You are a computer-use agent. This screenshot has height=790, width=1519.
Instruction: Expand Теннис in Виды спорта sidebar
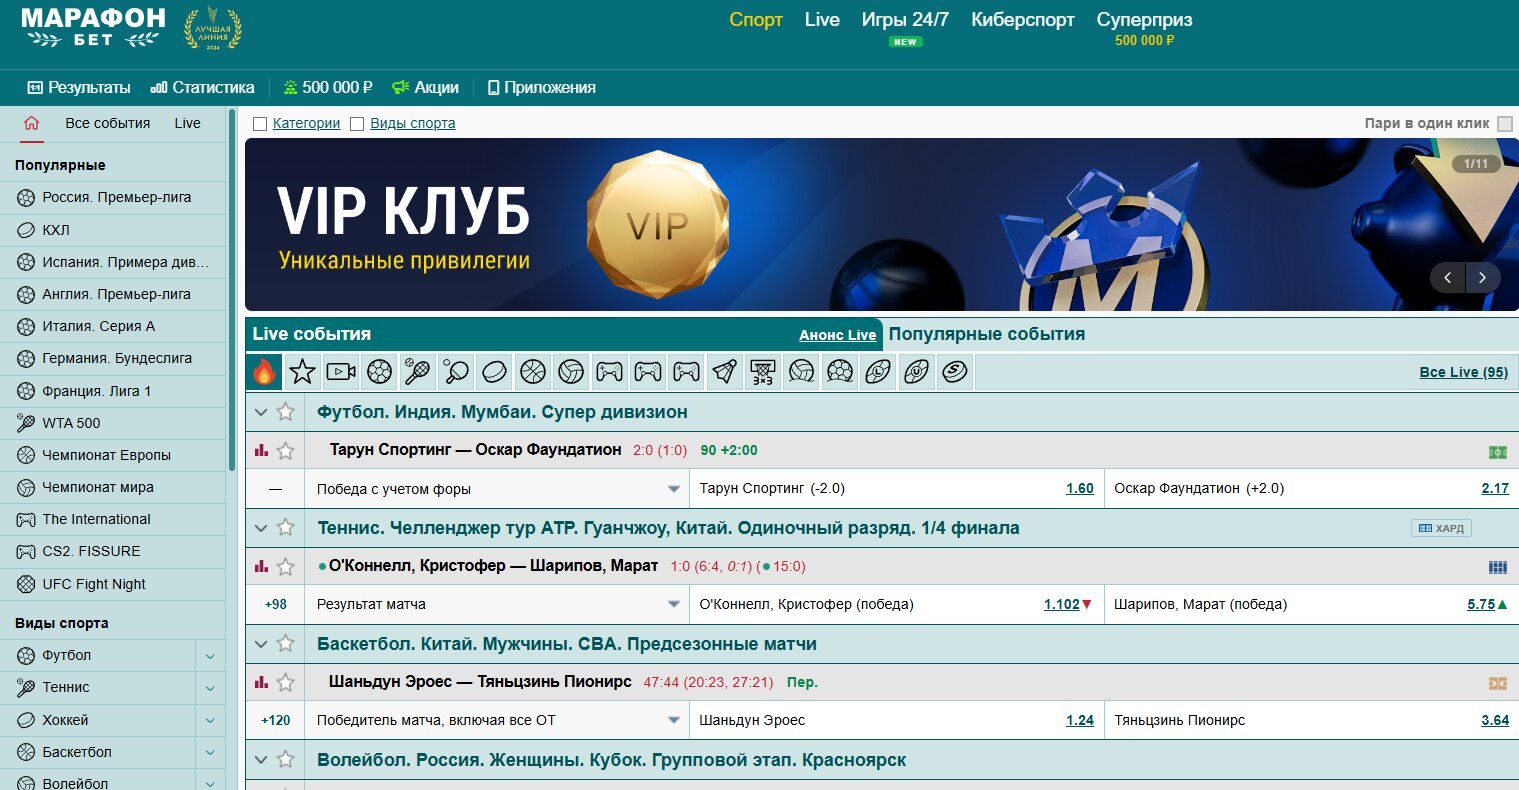tap(210, 688)
